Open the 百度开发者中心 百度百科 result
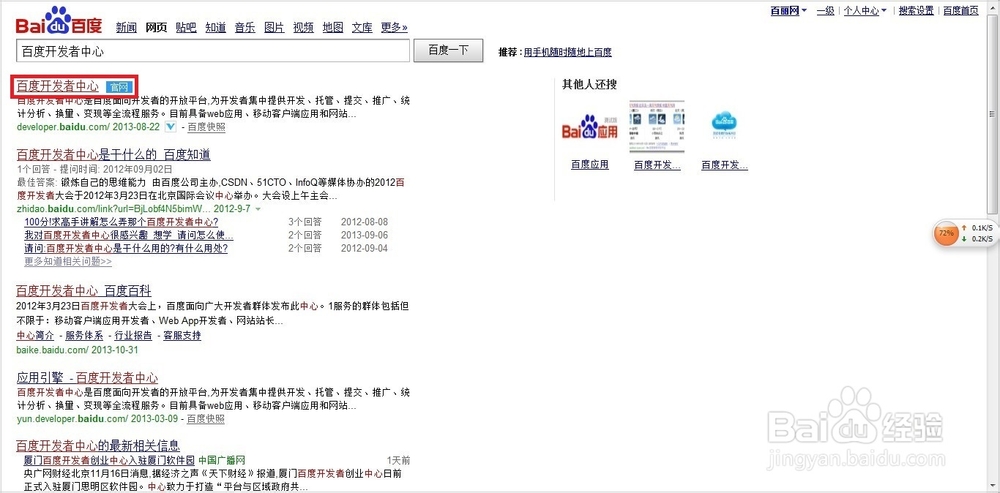The width and height of the screenshot is (1000, 493). pos(84,291)
